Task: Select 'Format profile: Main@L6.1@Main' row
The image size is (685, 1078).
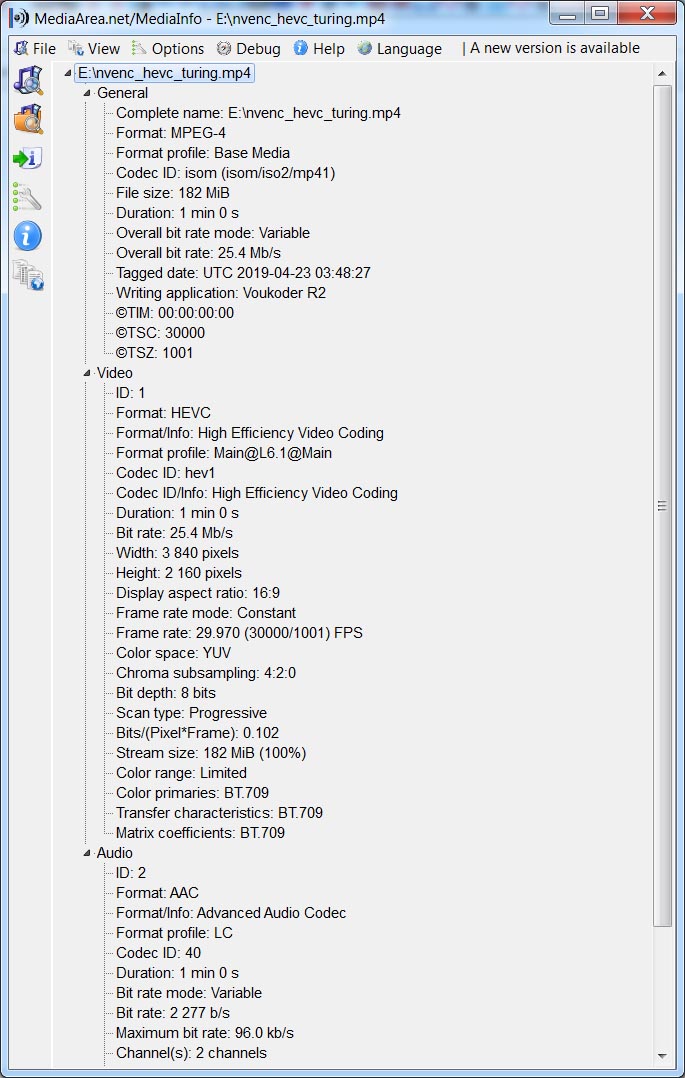Action: point(224,452)
